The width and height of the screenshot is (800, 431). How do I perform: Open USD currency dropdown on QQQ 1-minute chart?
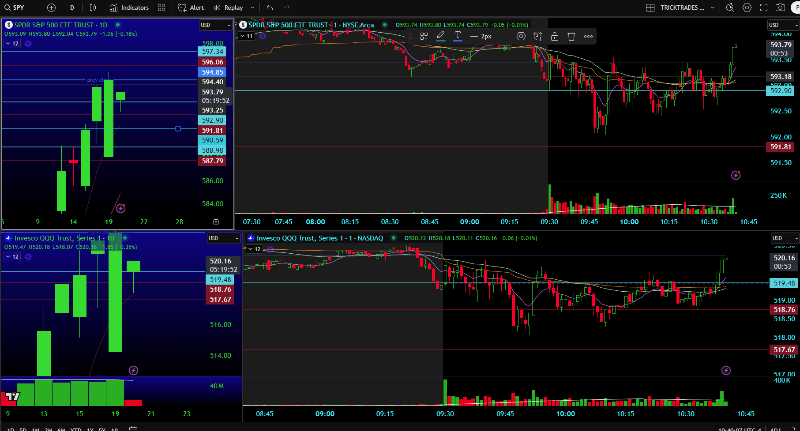pos(786,238)
